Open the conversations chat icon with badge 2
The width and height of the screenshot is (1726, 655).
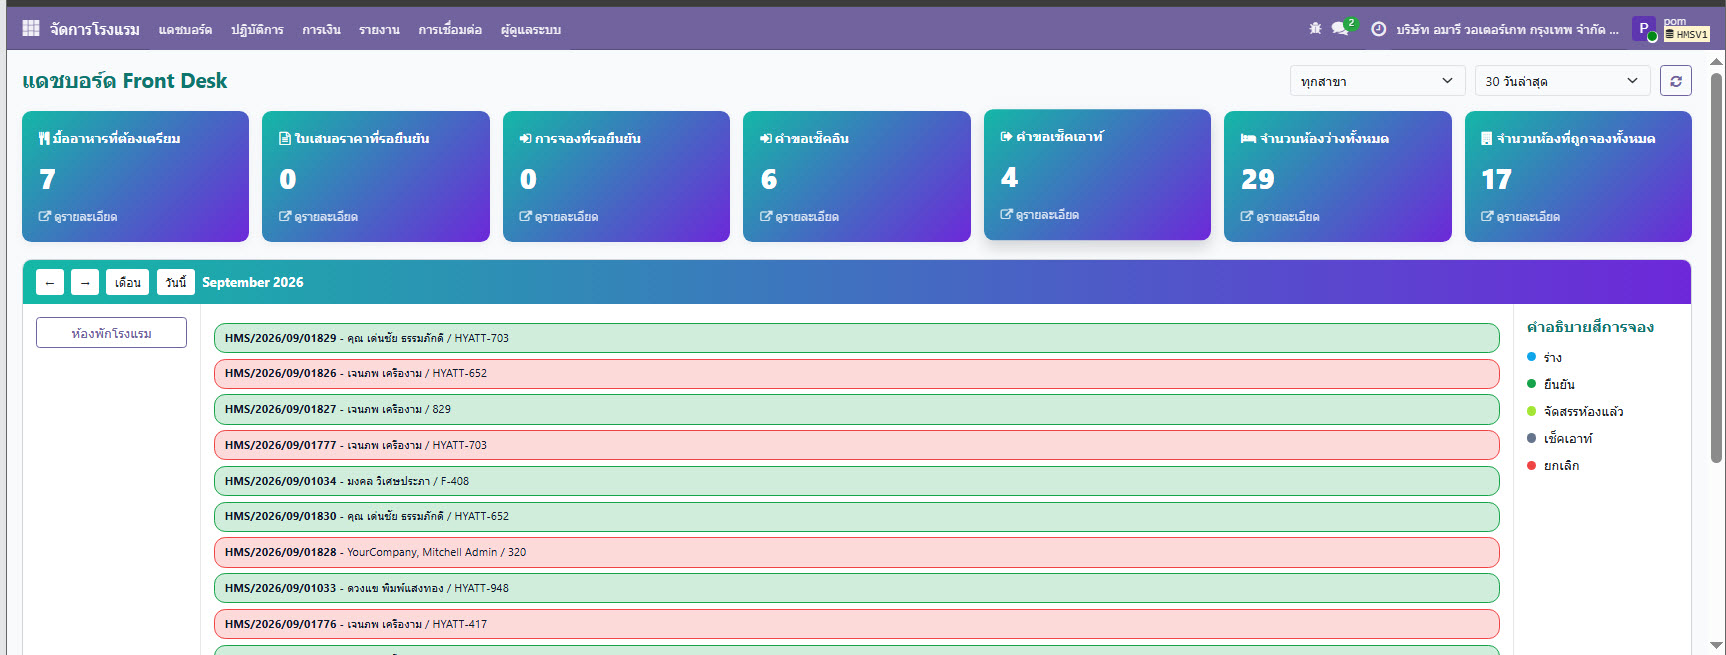(1341, 28)
